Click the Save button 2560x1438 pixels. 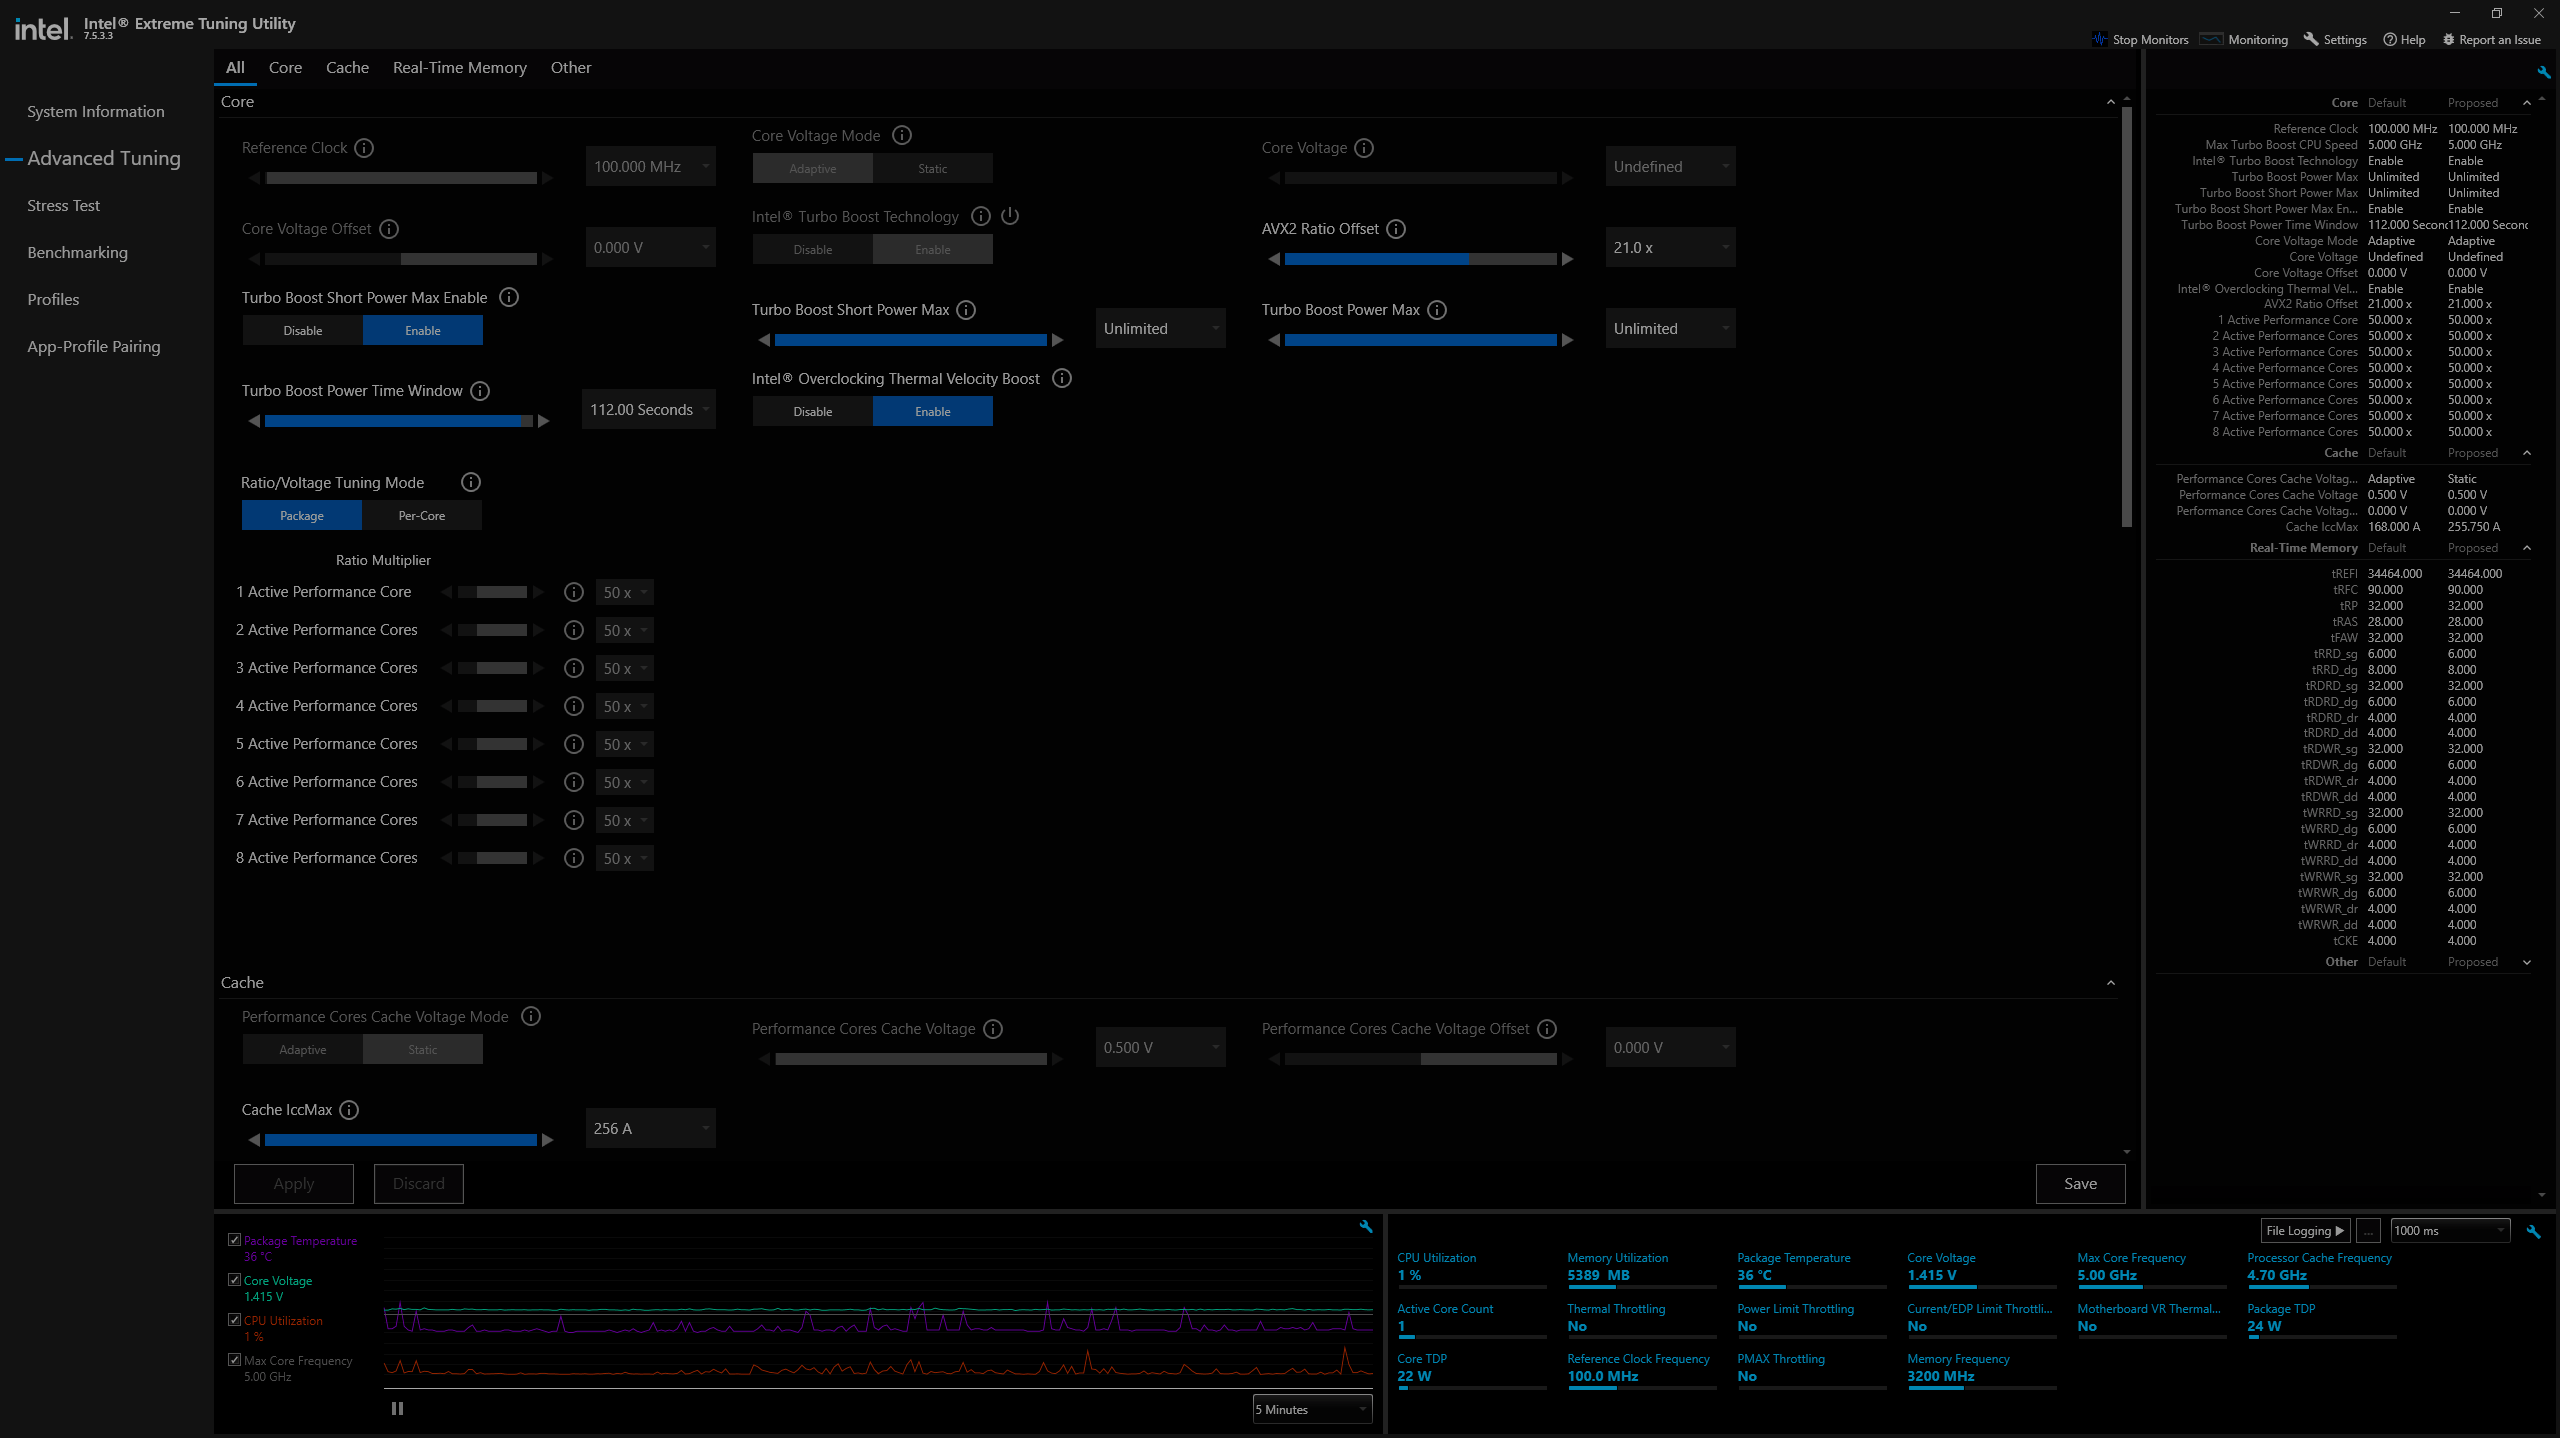2080,1184
